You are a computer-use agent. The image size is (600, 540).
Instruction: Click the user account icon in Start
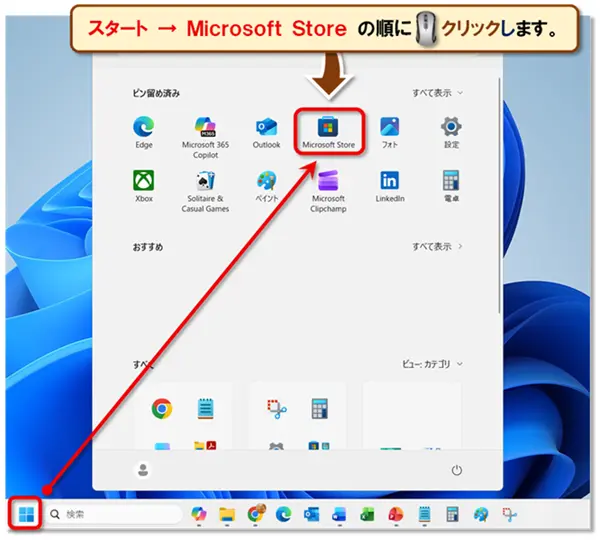click(143, 470)
